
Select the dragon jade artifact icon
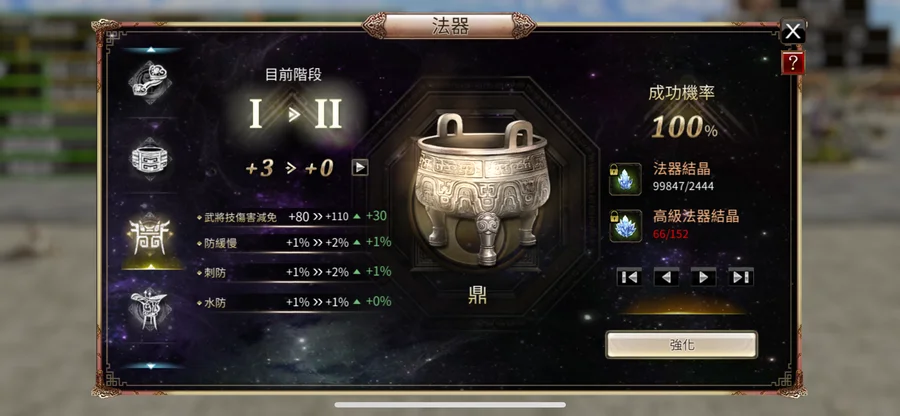(150, 83)
